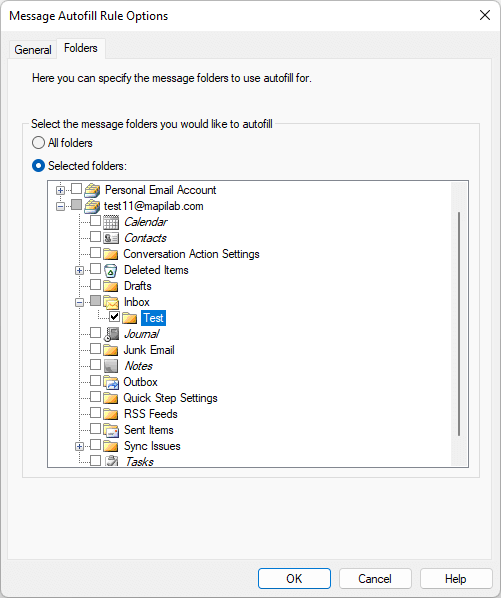Select the All folders radio option
The width and height of the screenshot is (501, 598).
click(38, 143)
